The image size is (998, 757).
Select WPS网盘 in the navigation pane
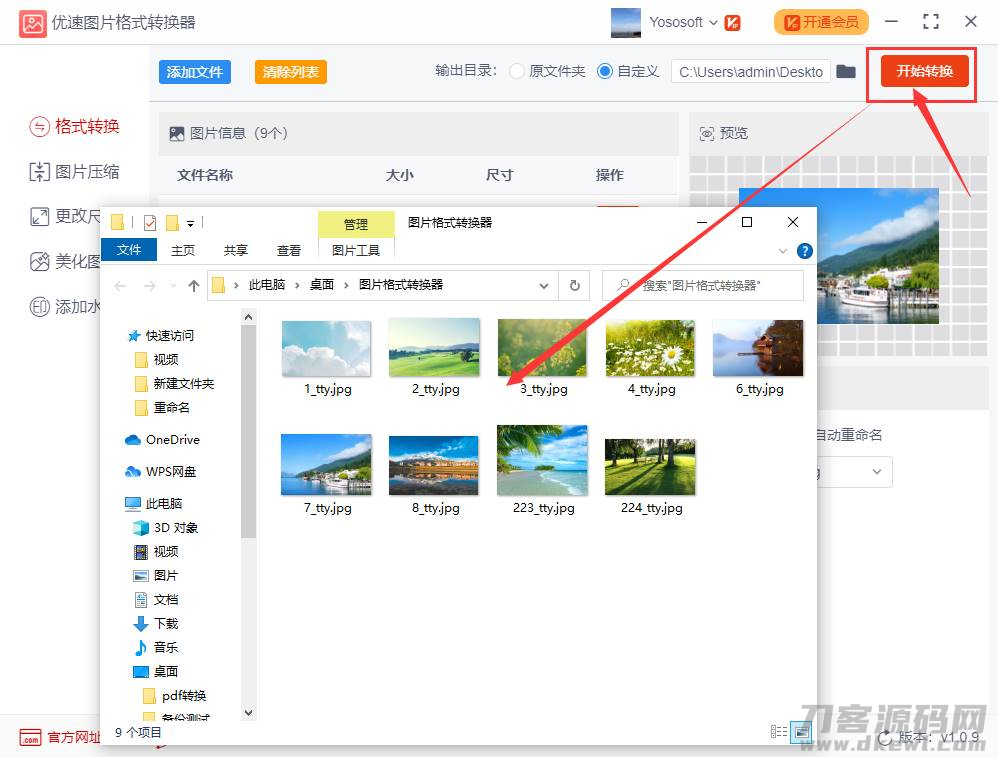point(171,472)
